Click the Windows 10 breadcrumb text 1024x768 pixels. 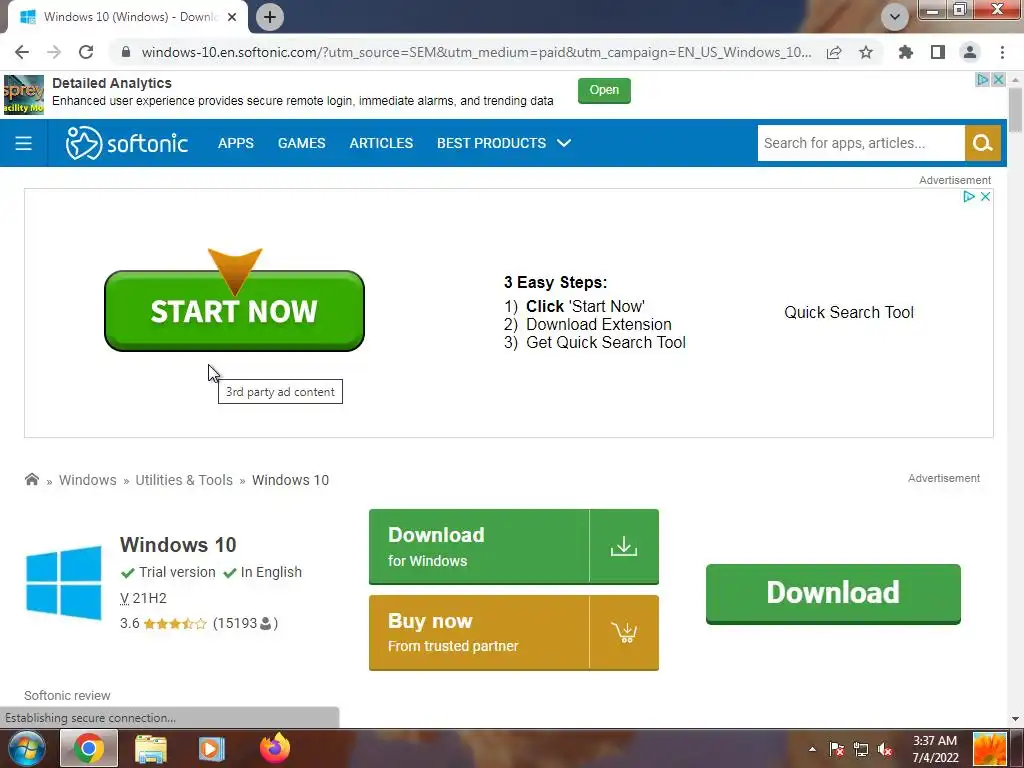(290, 480)
